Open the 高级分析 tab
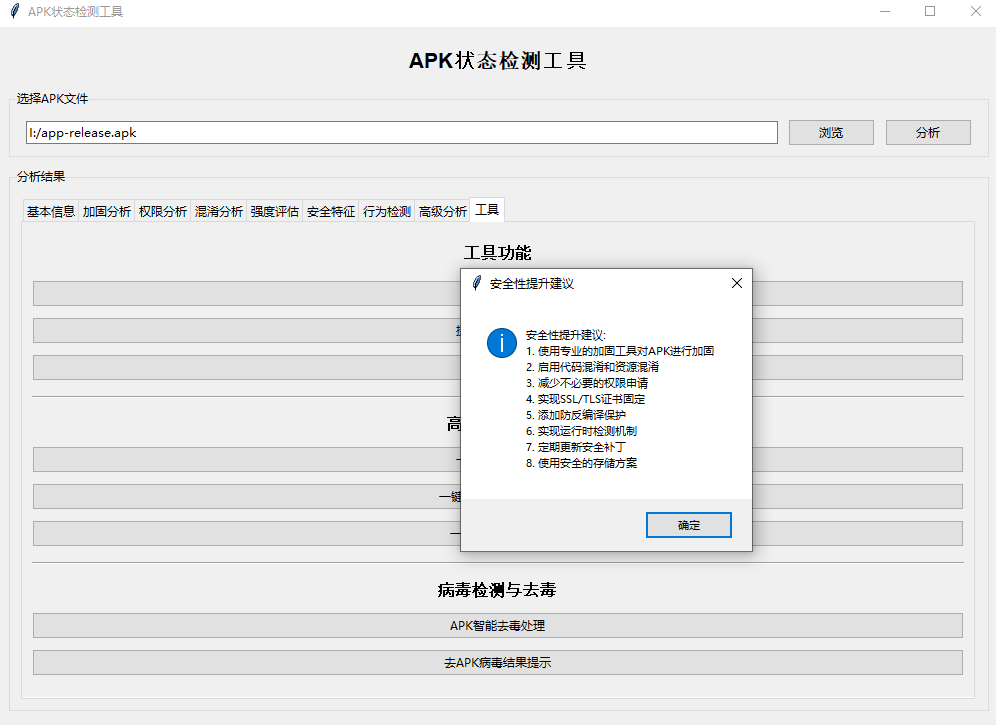Image resolution: width=996 pixels, height=725 pixels. pos(441,209)
